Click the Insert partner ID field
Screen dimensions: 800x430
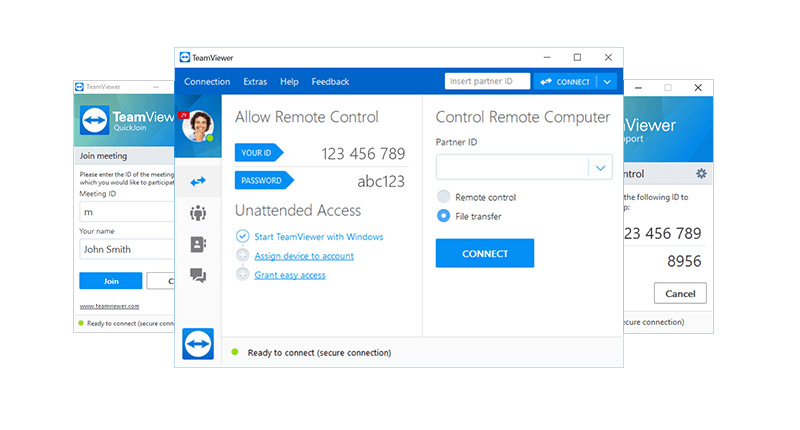487,81
